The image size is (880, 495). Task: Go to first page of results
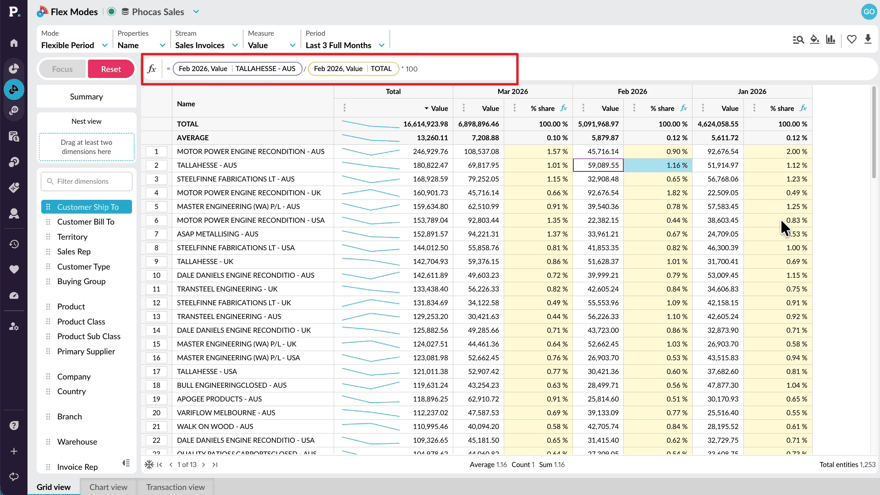pos(160,465)
